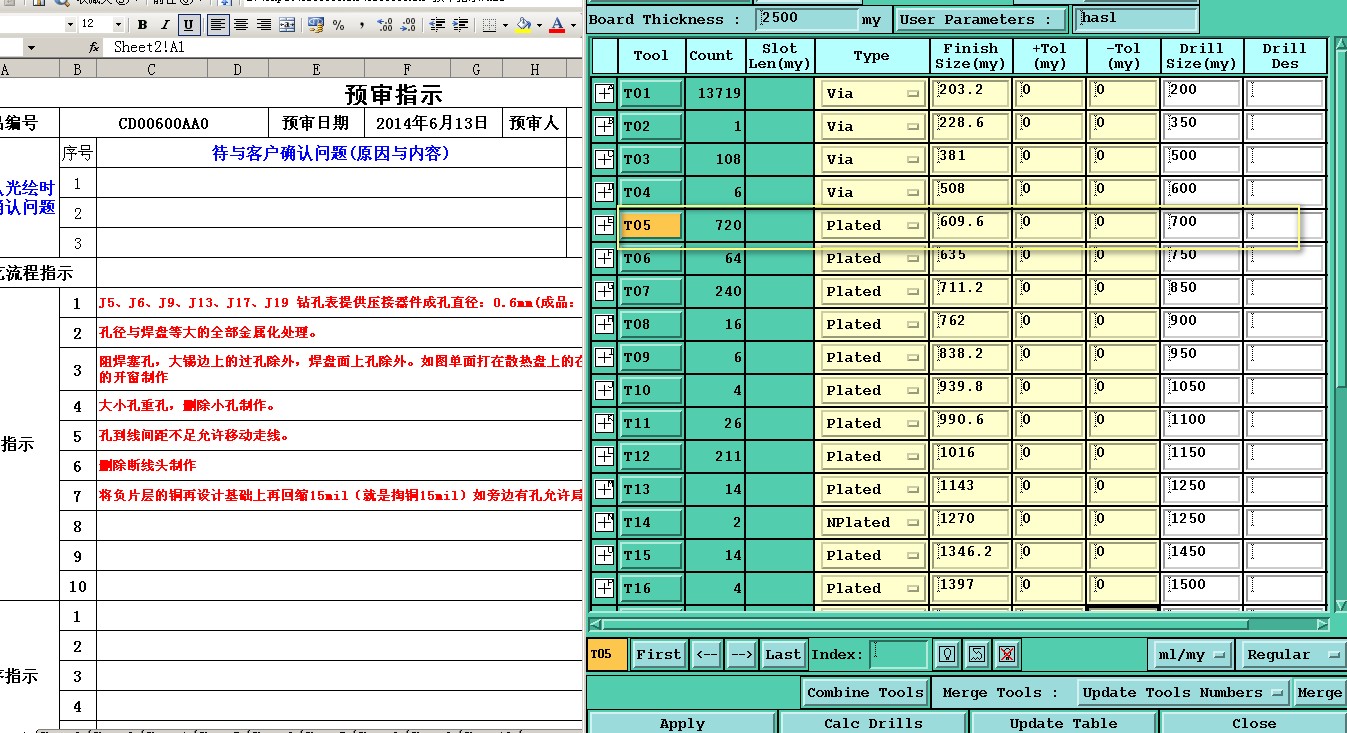Decrease indent in Excel toolbar
The image size is (1347, 733).
tap(437, 25)
